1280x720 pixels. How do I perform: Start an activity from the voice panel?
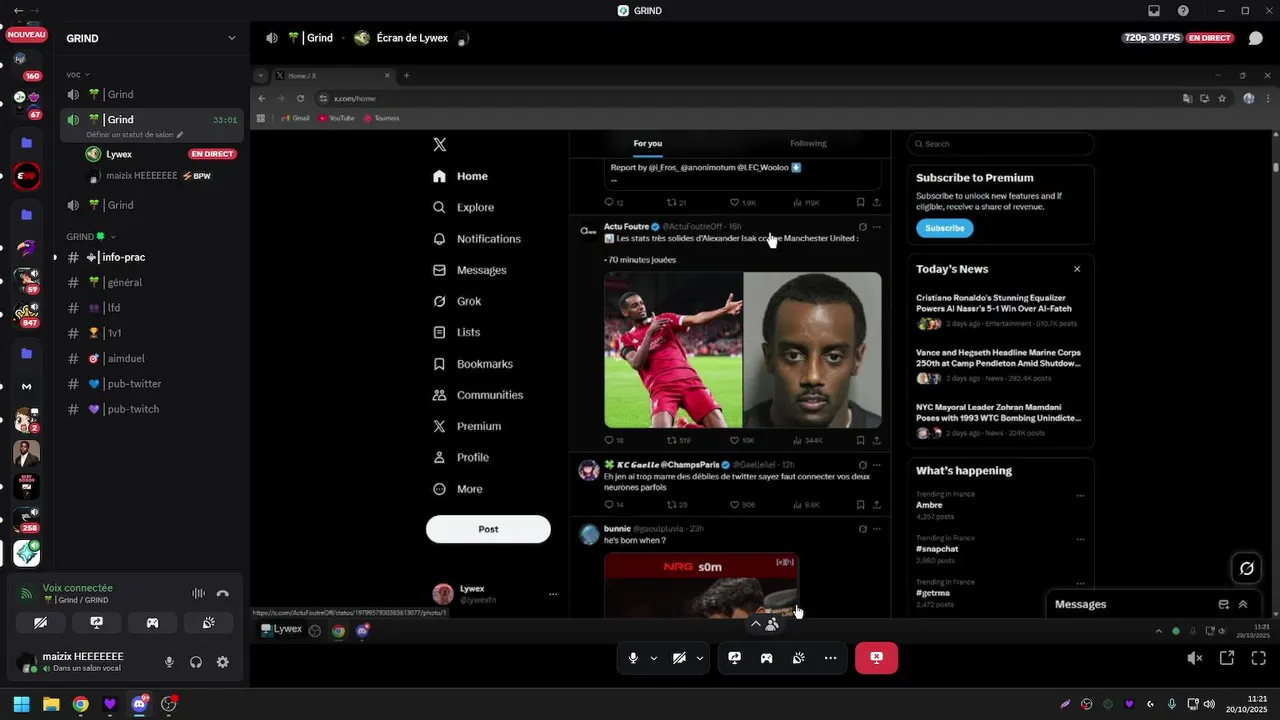[x=152, y=622]
